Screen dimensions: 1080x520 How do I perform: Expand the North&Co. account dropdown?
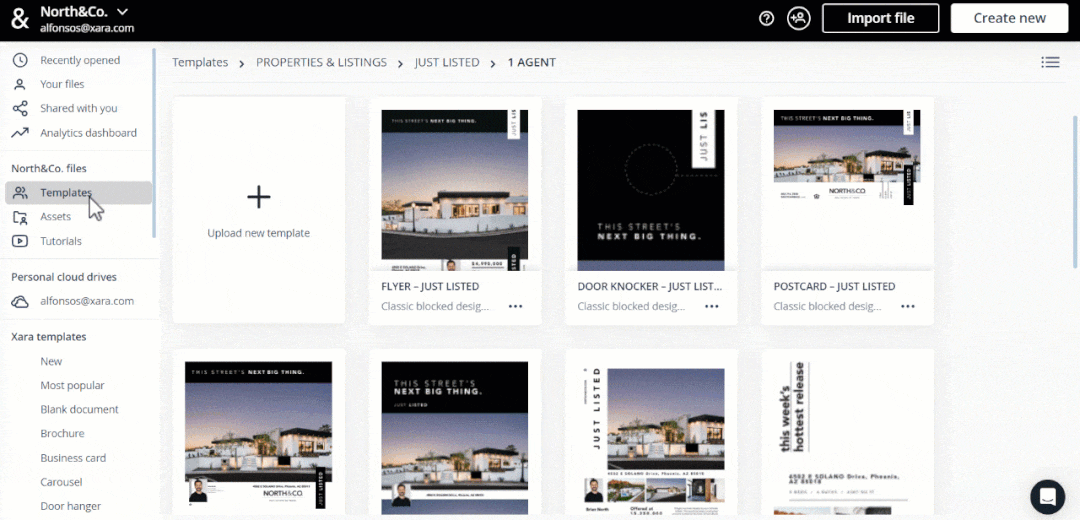(122, 12)
